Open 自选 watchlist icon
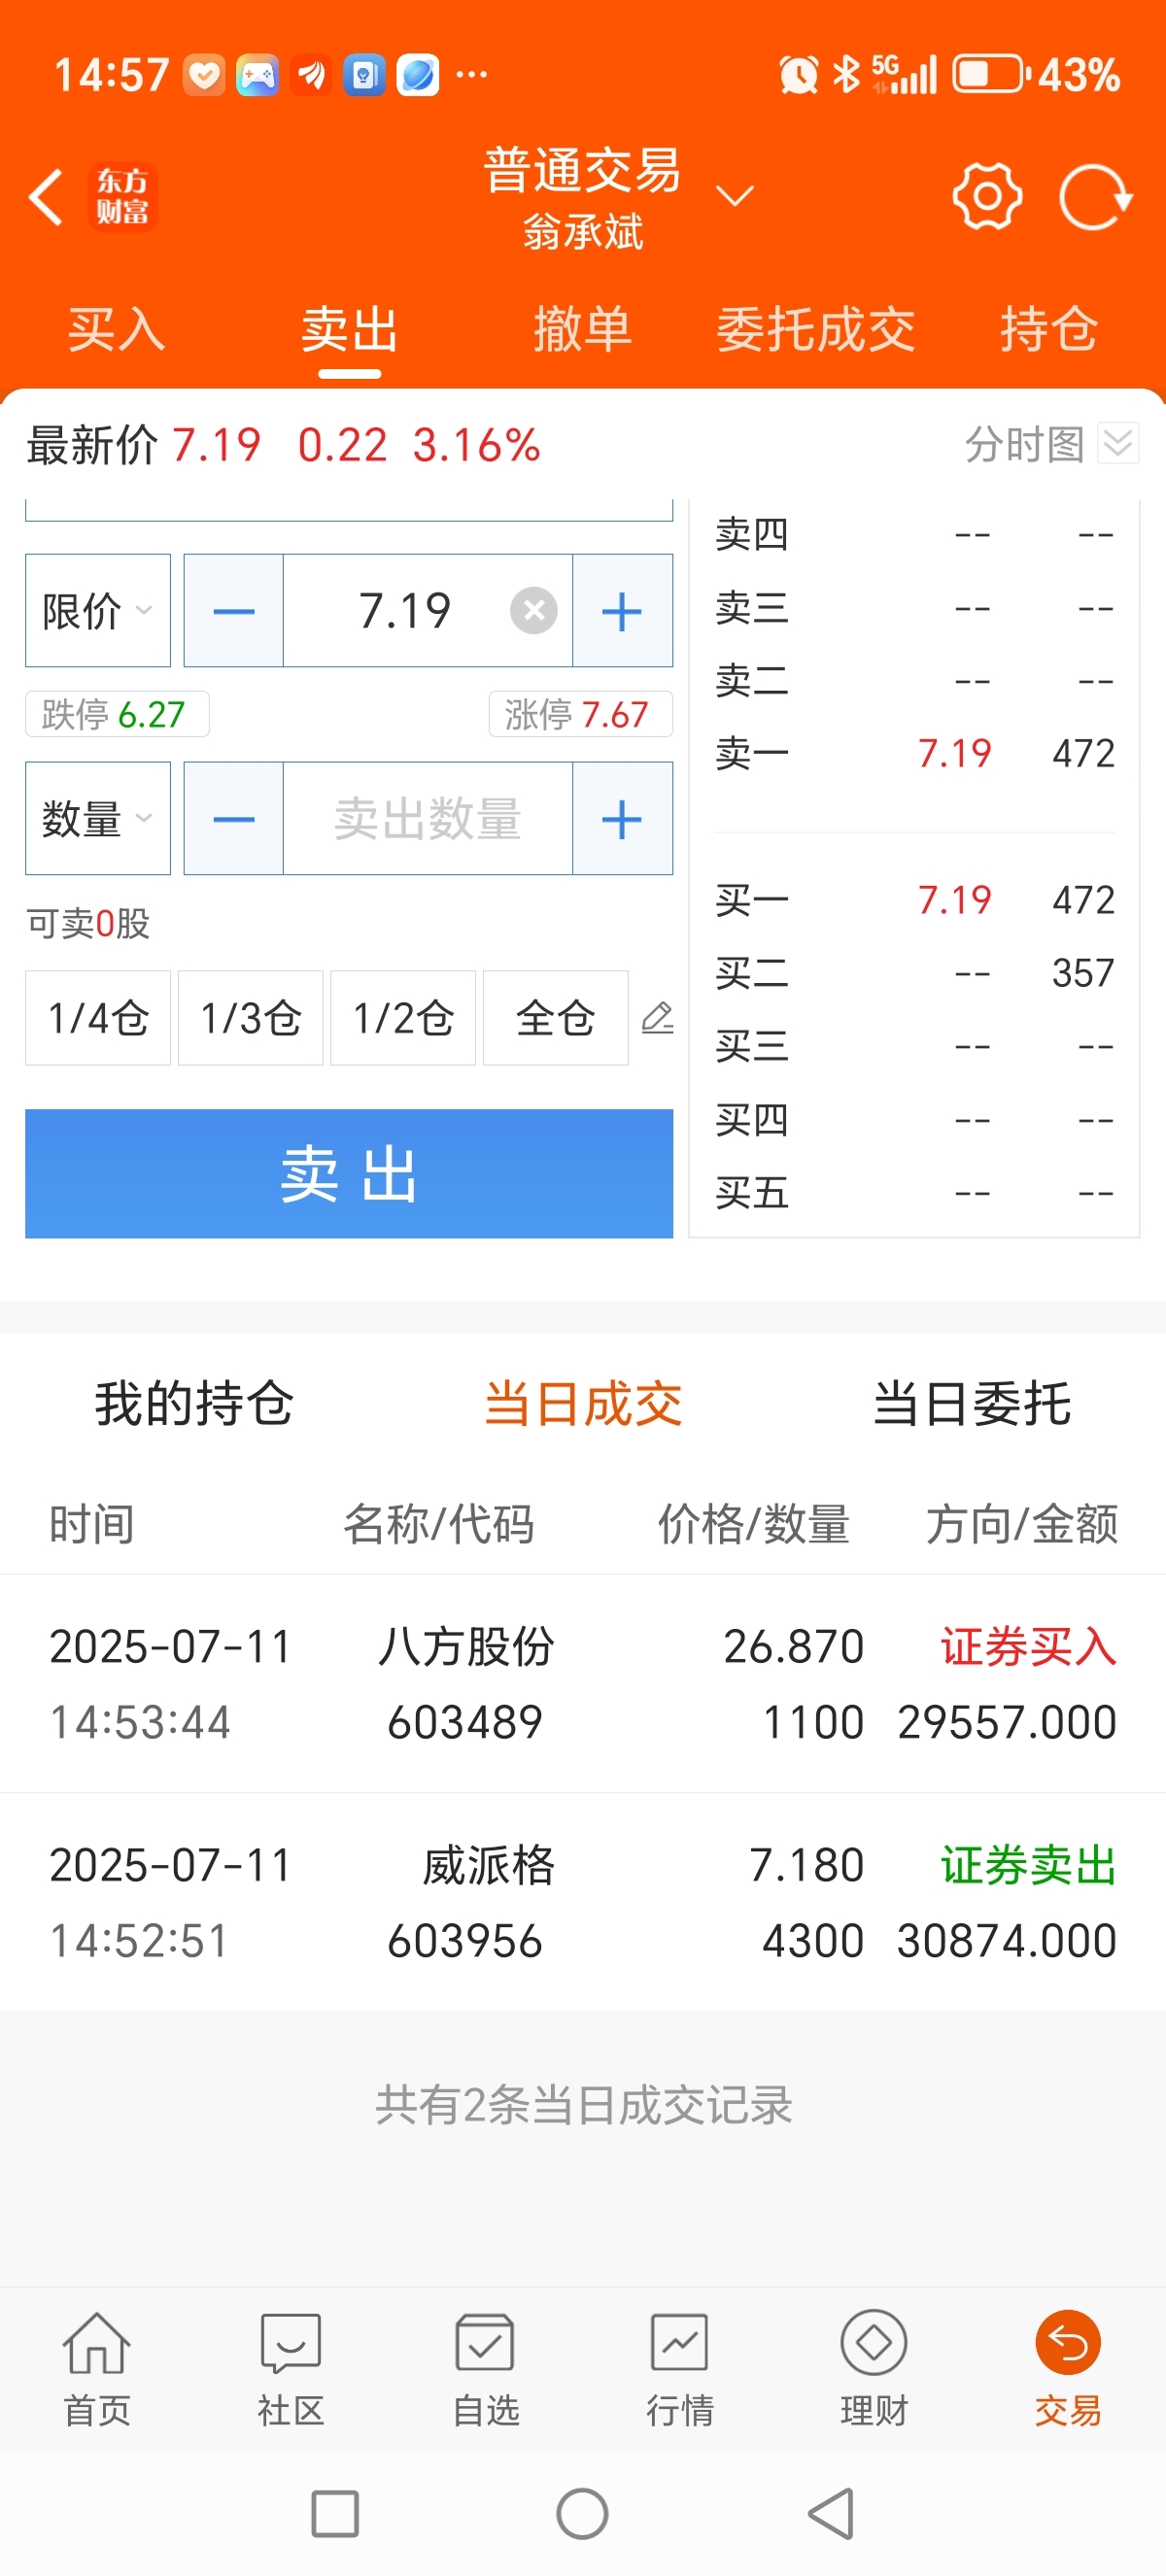 486,2369
